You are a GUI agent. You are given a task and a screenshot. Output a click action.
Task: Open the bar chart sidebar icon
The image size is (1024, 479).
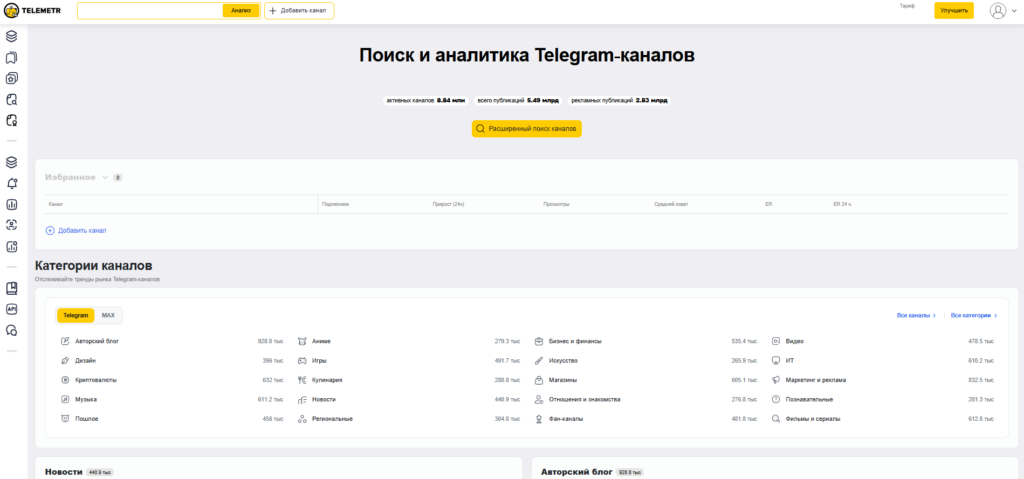[11, 205]
